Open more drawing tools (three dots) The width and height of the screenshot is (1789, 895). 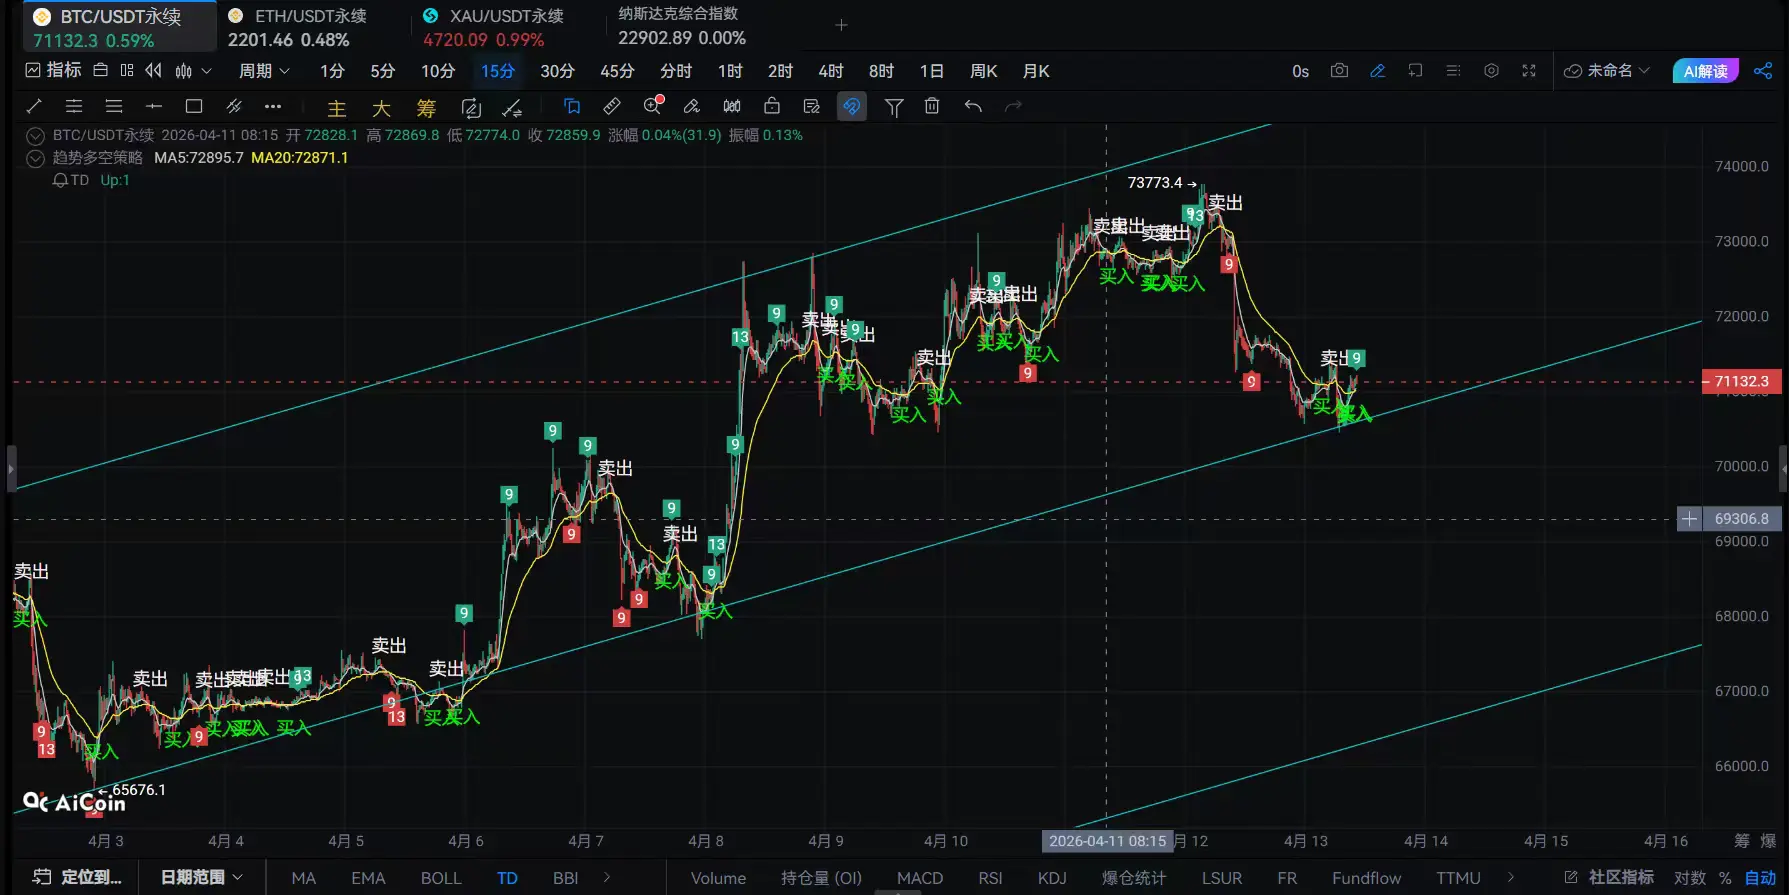point(273,106)
